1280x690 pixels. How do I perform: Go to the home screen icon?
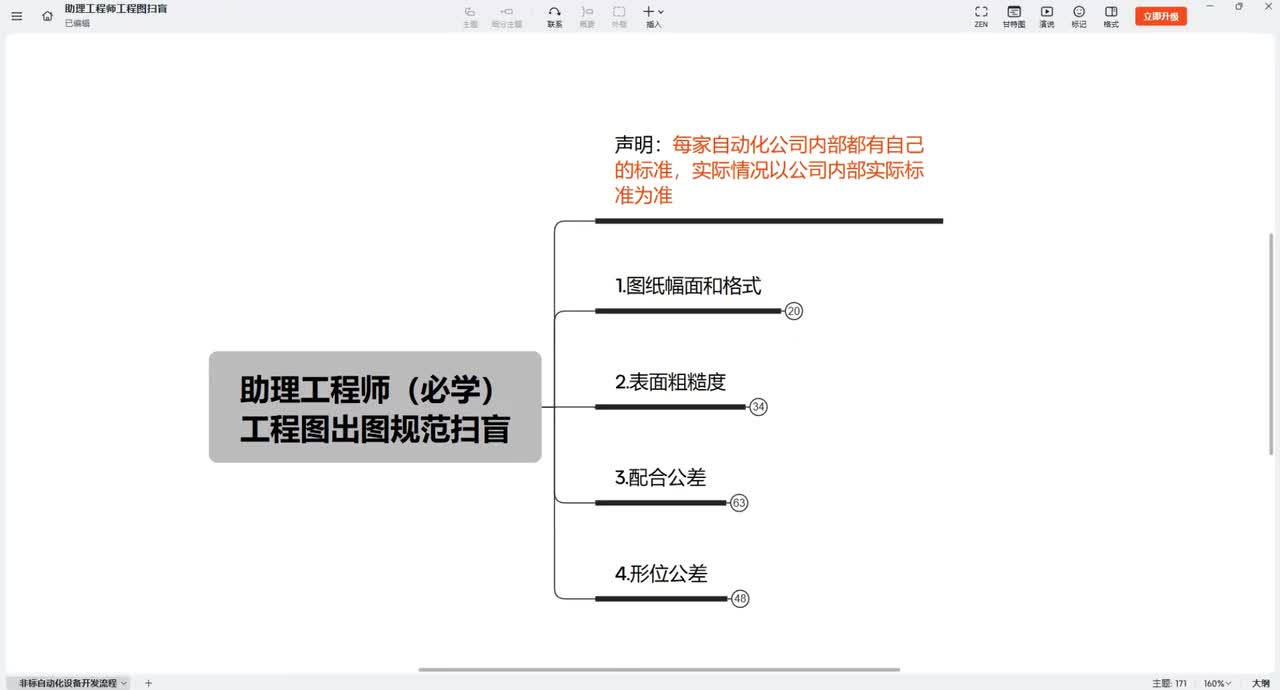[47, 16]
